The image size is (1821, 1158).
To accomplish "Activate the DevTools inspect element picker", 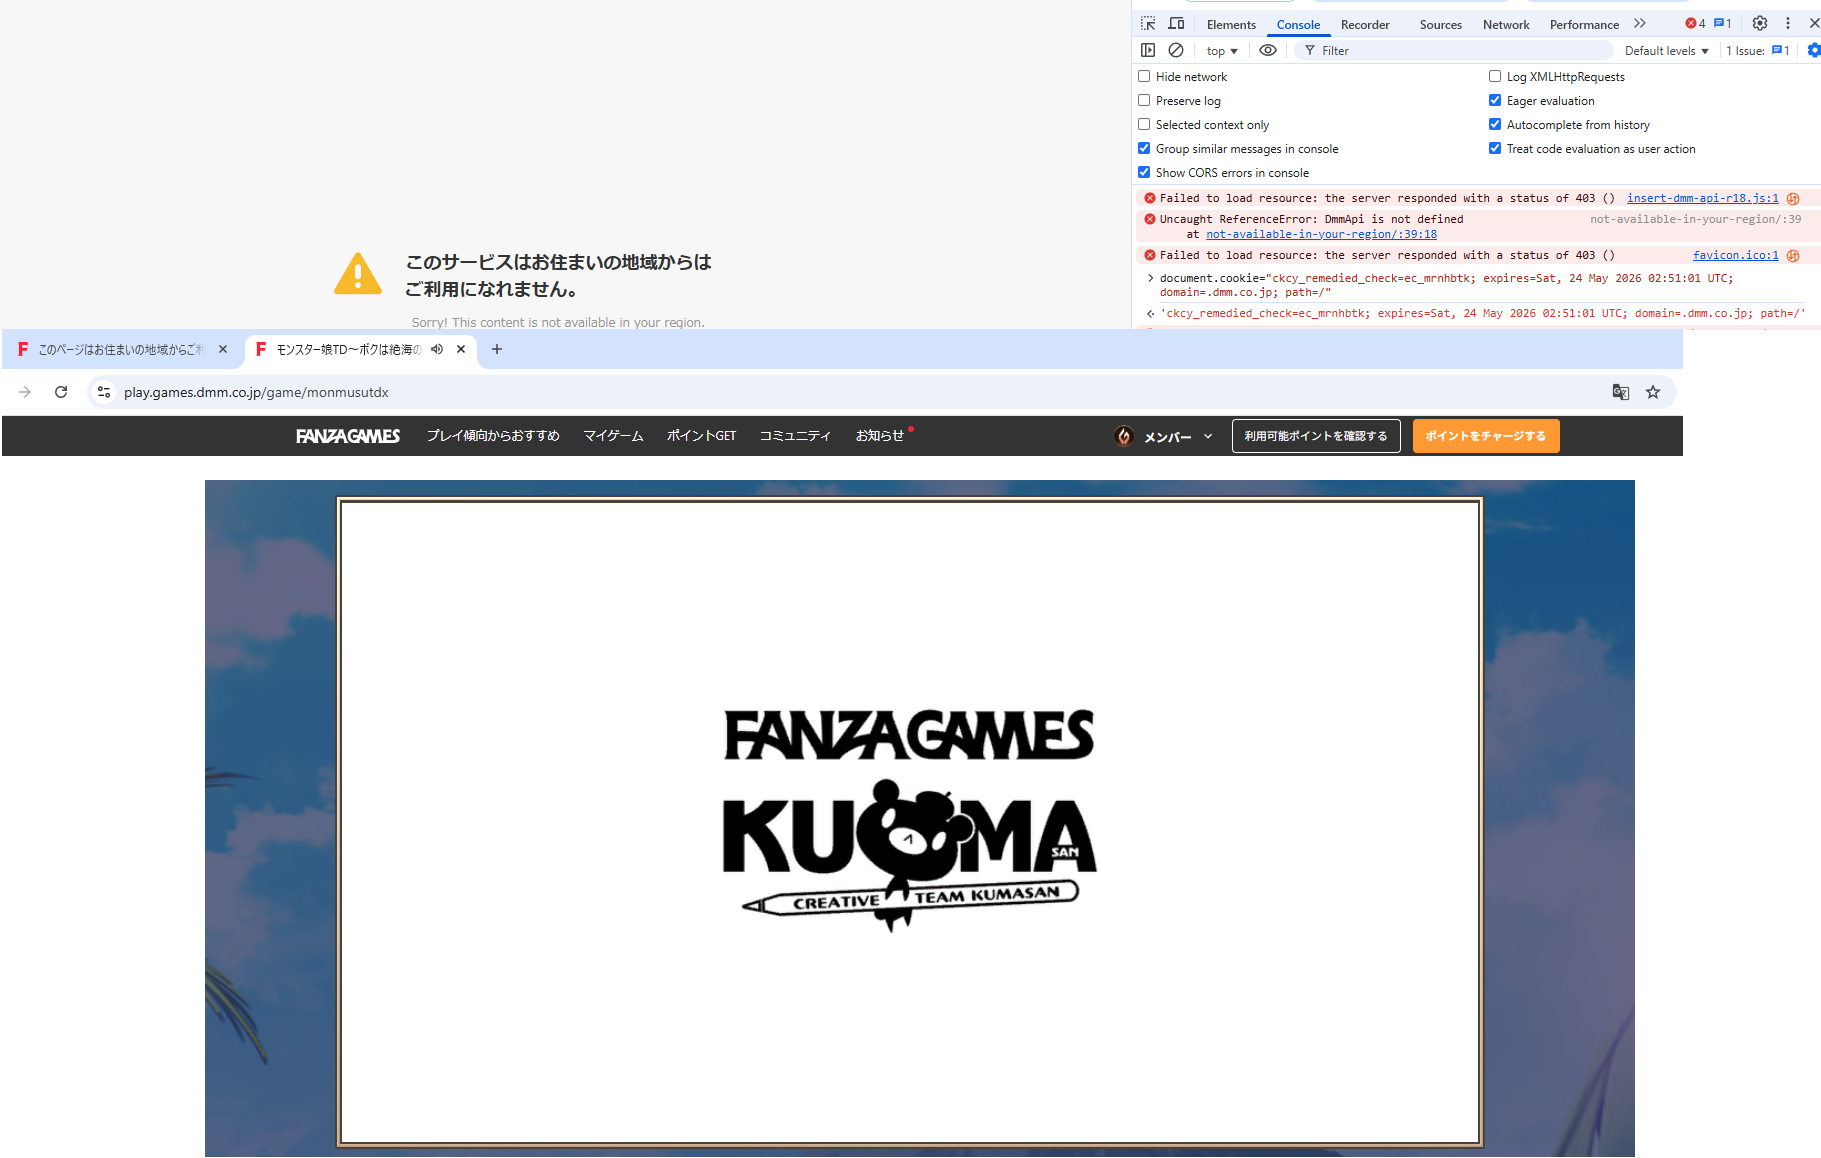I will [x=1148, y=24].
